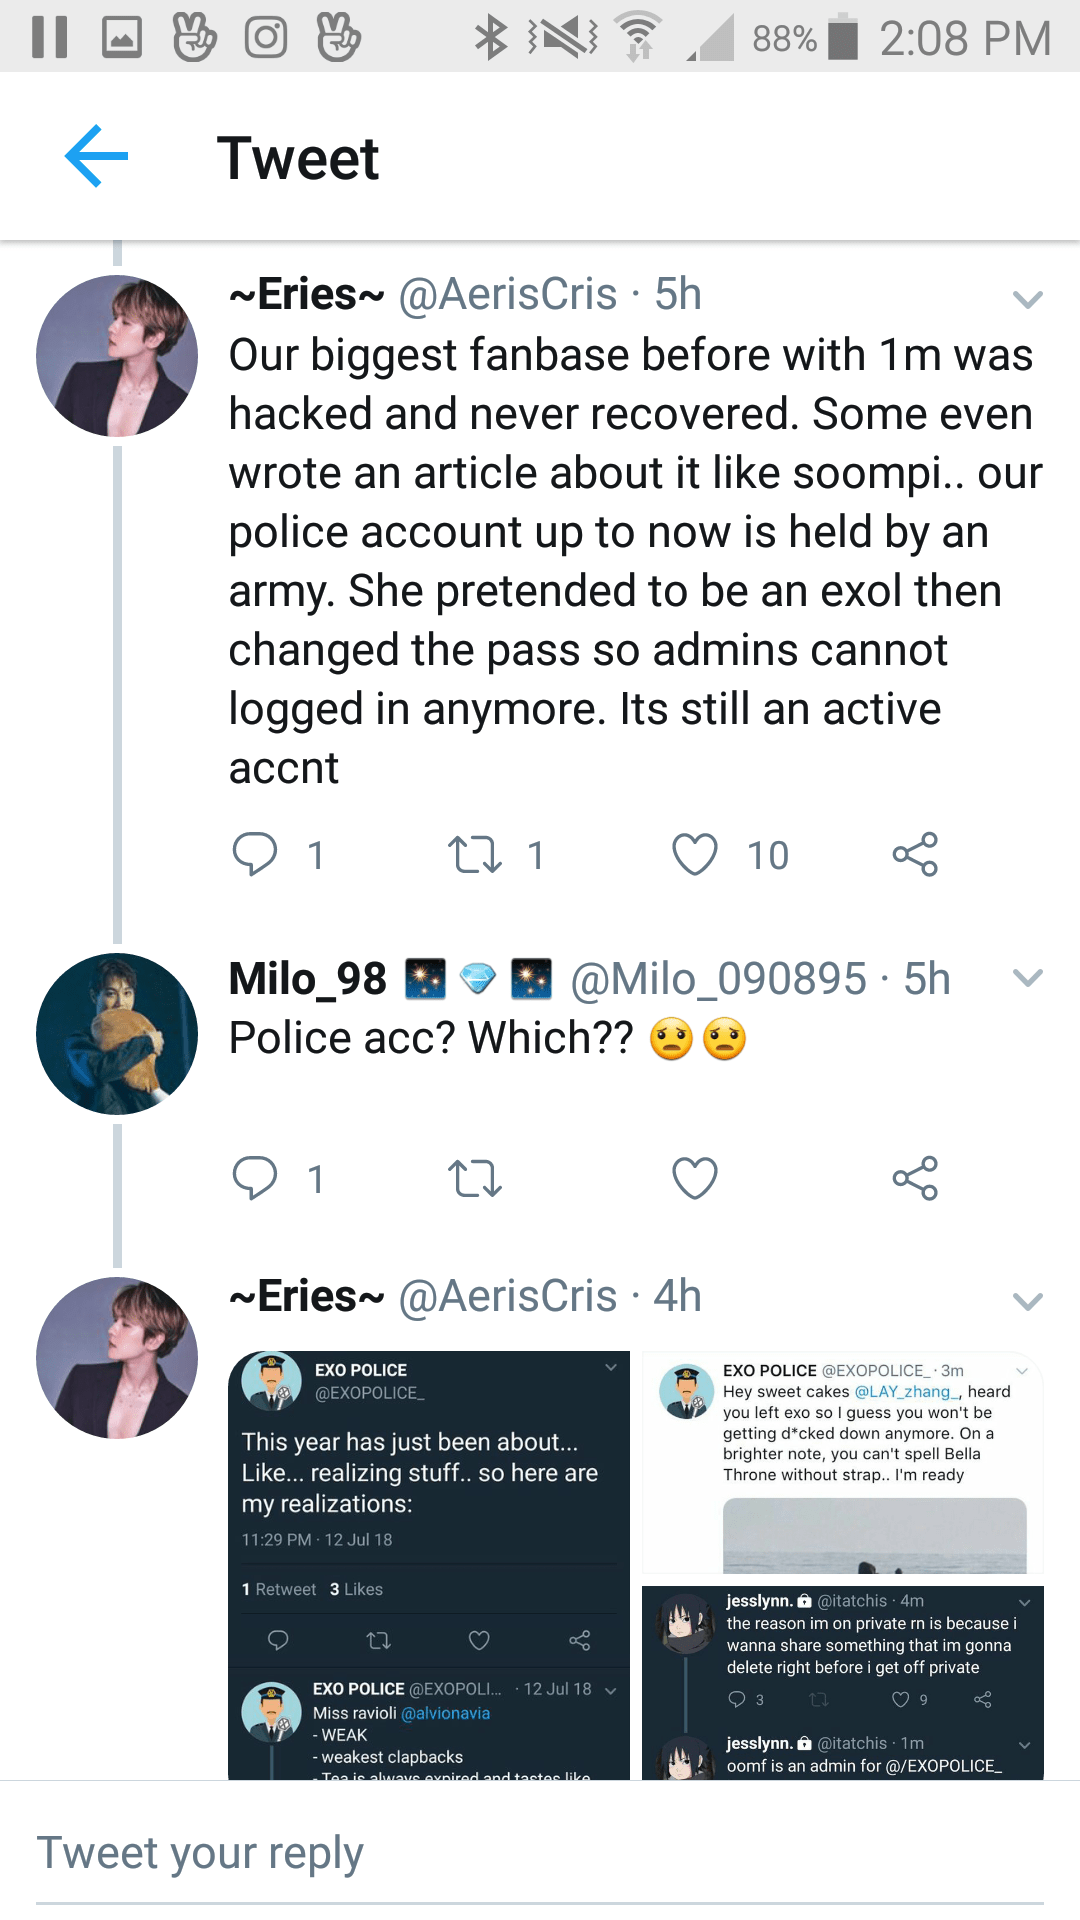1080x1920 pixels.
Task: Like Milo_98's tweet
Action: pos(695,1178)
